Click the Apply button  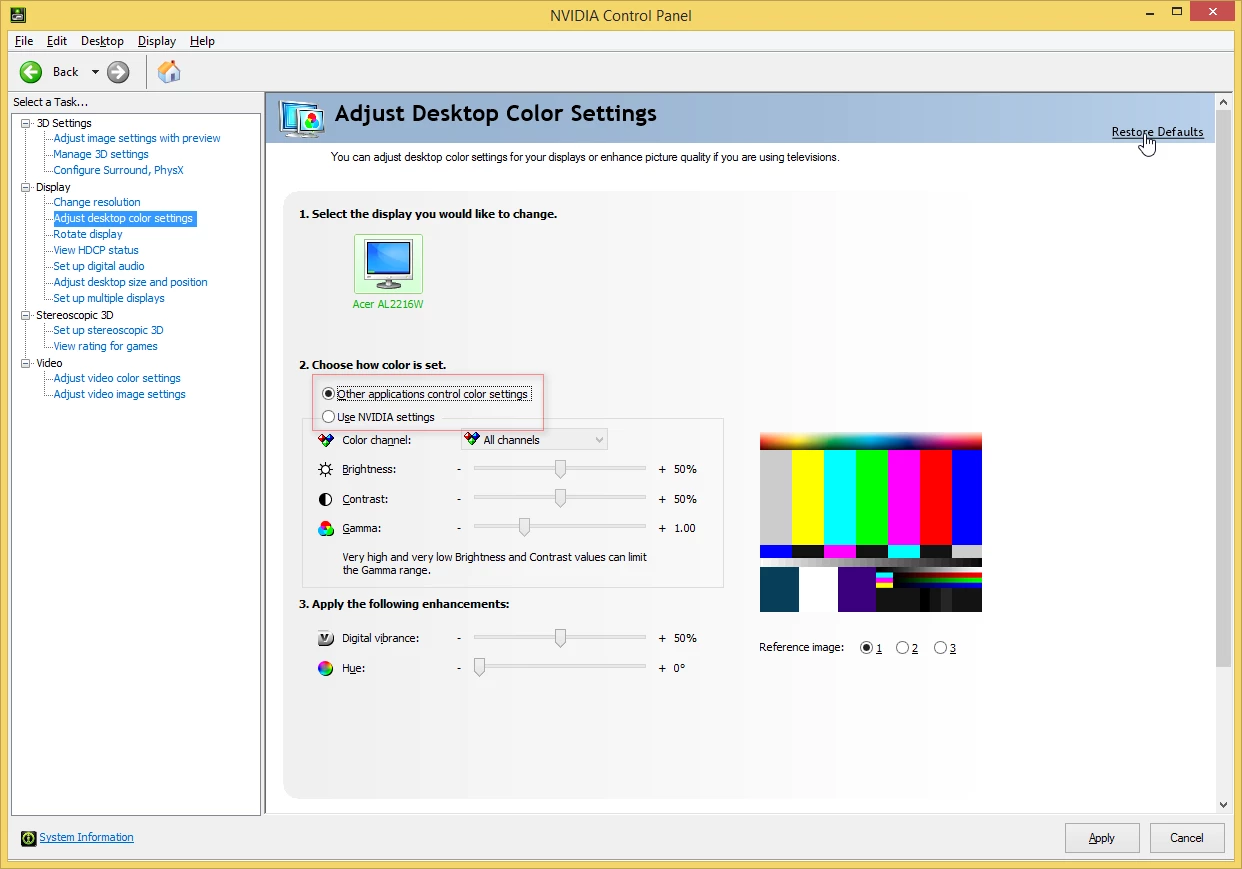pos(1102,838)
